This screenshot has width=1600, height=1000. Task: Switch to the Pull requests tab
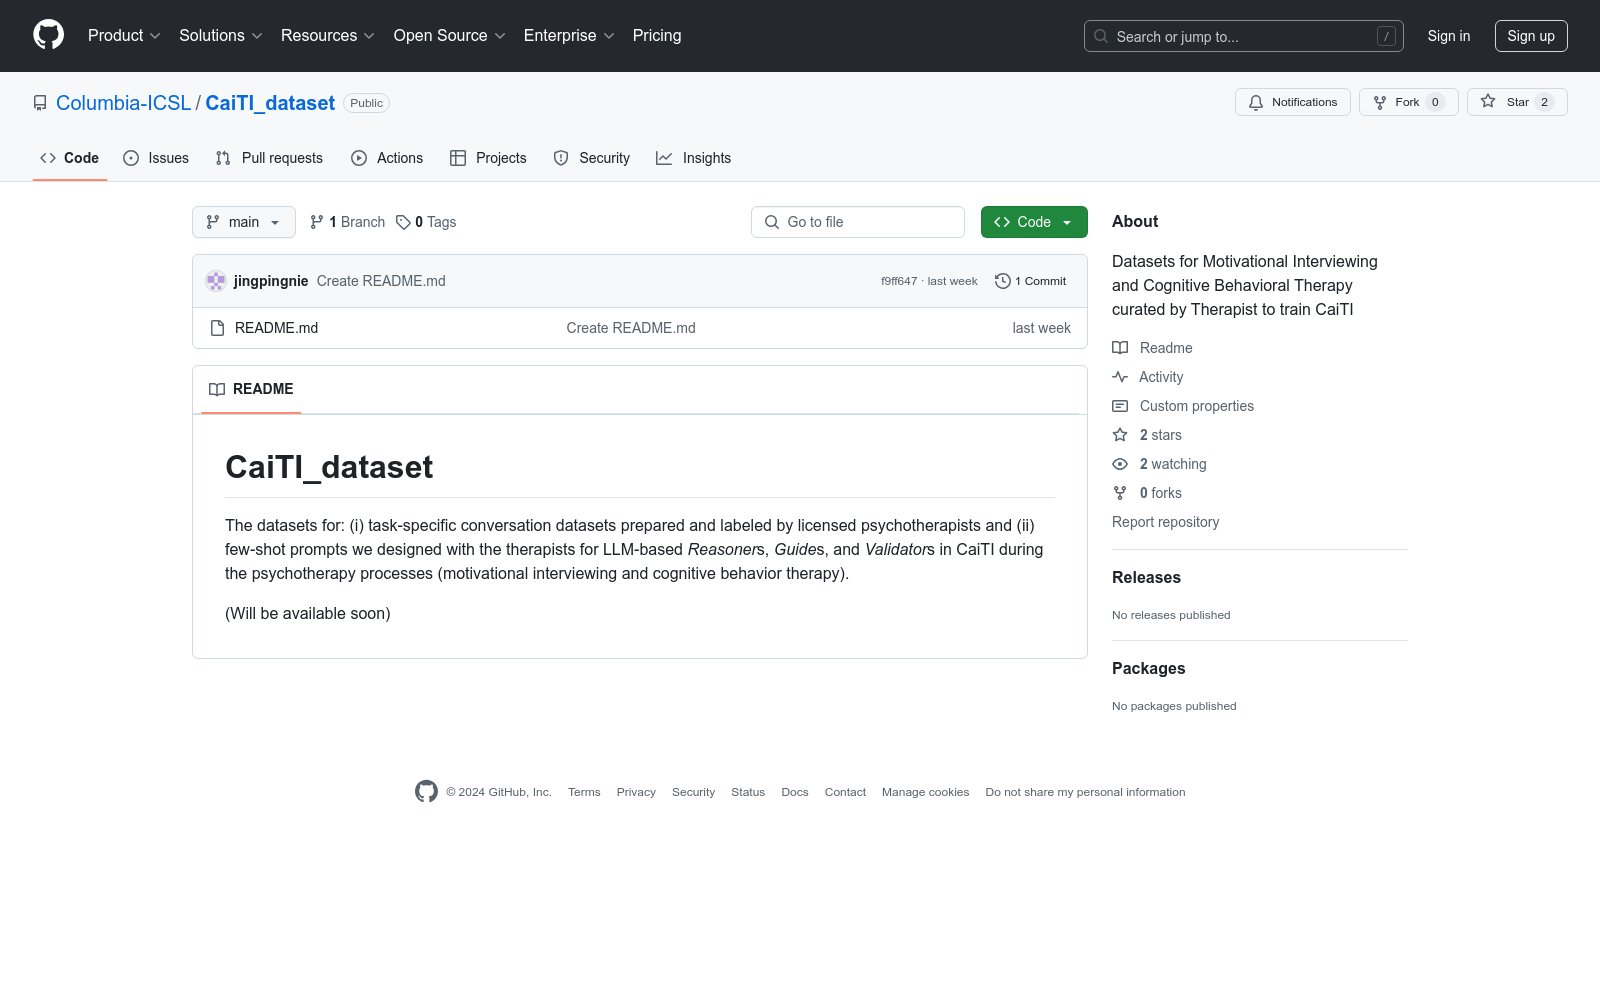[x=269, y=158]
